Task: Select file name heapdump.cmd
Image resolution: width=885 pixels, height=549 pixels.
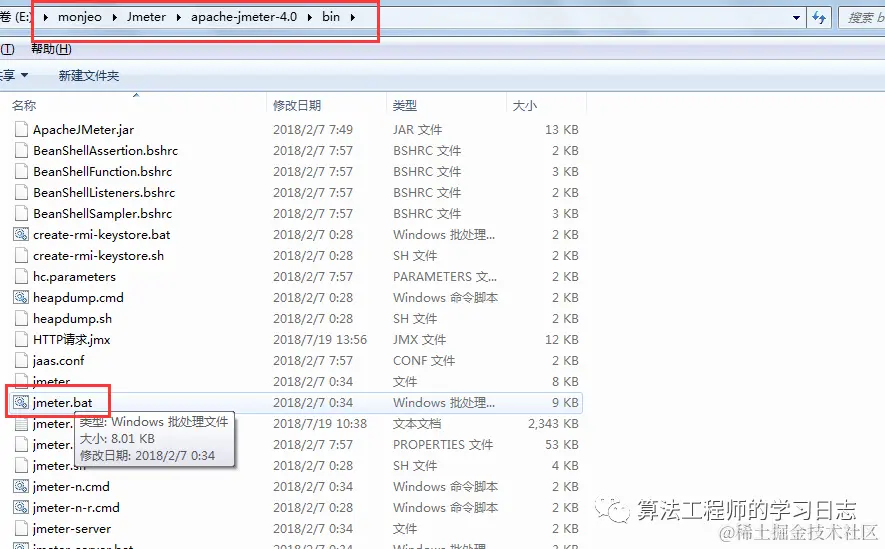Action: click(78, 297)
